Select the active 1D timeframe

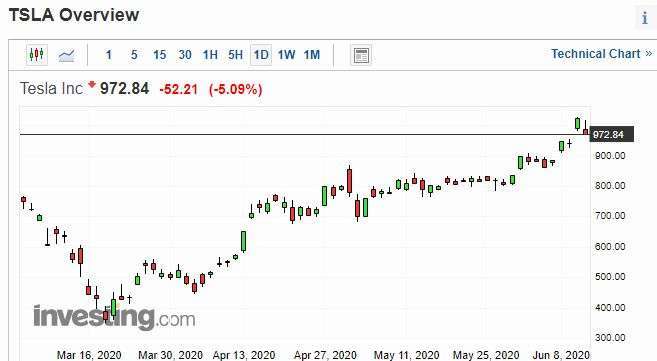261,55
